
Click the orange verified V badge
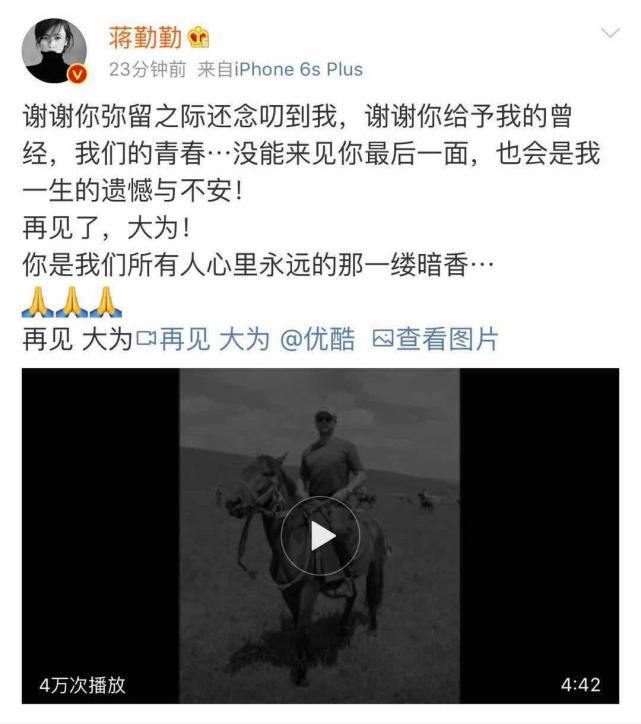78,74
